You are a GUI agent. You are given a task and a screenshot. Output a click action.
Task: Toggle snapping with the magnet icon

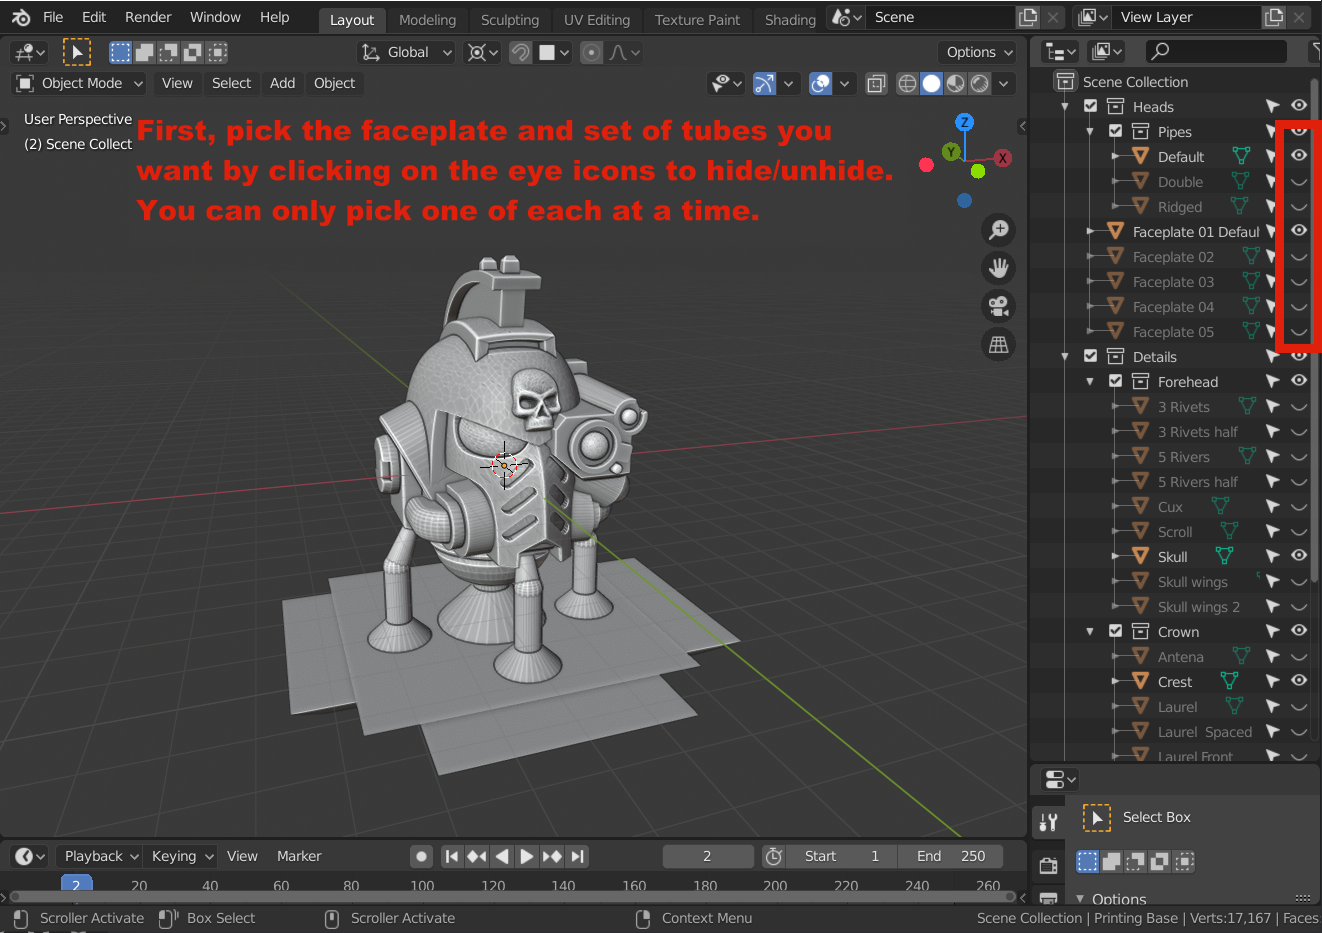tap(520, 52)
